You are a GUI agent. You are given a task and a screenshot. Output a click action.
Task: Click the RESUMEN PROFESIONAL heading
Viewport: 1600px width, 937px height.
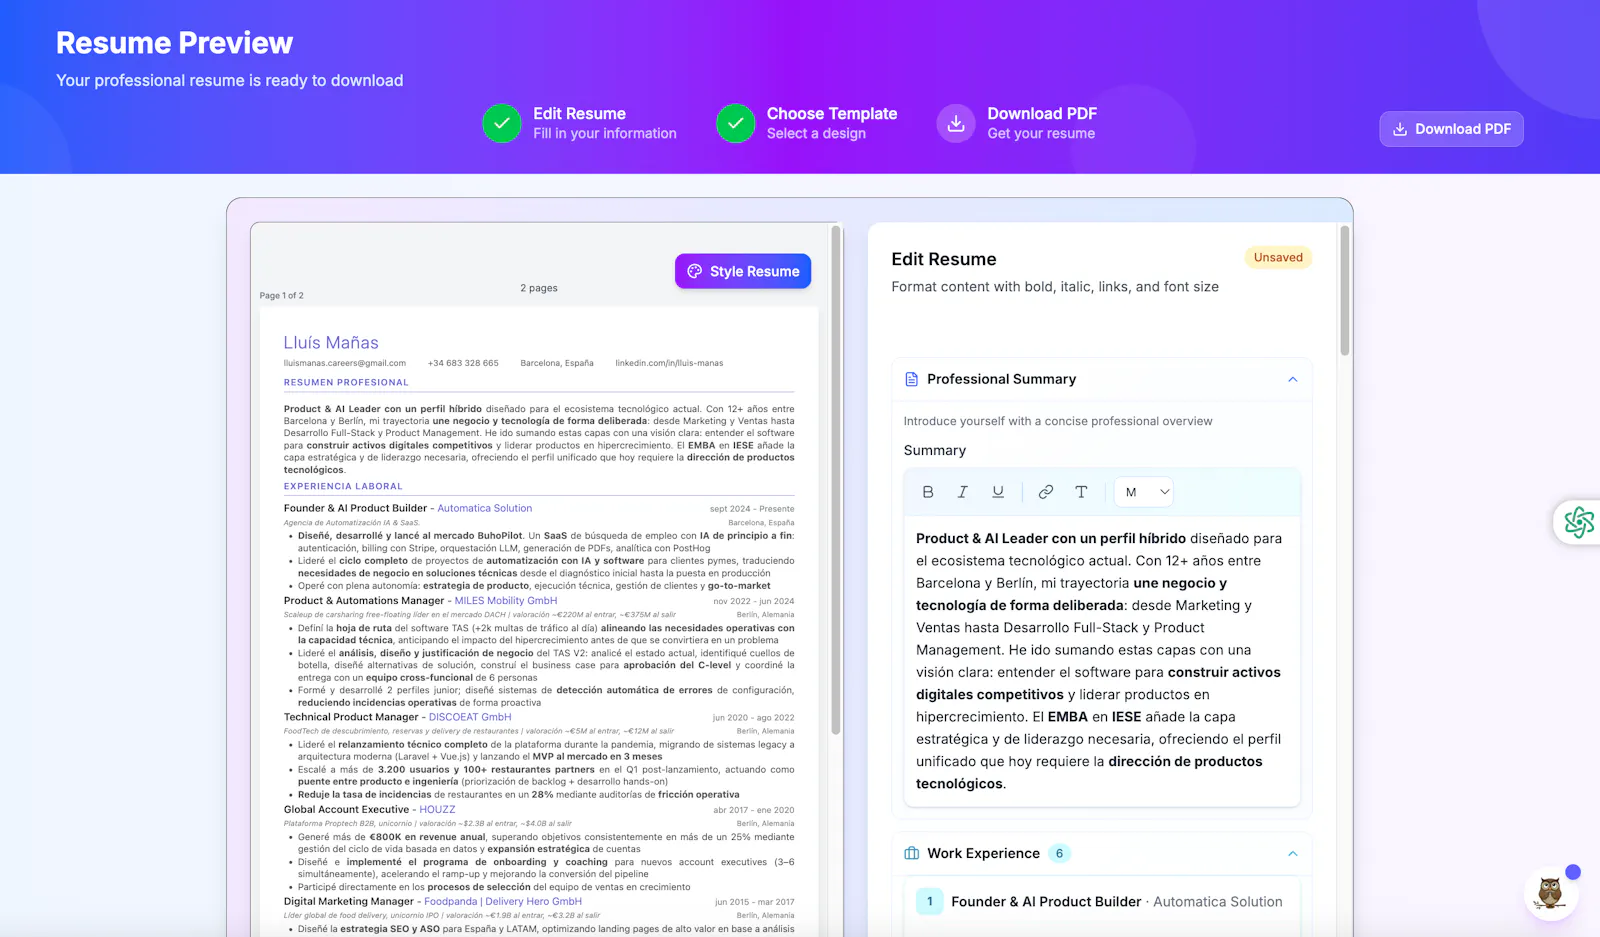pyautogui.click(x=346, y=382)
